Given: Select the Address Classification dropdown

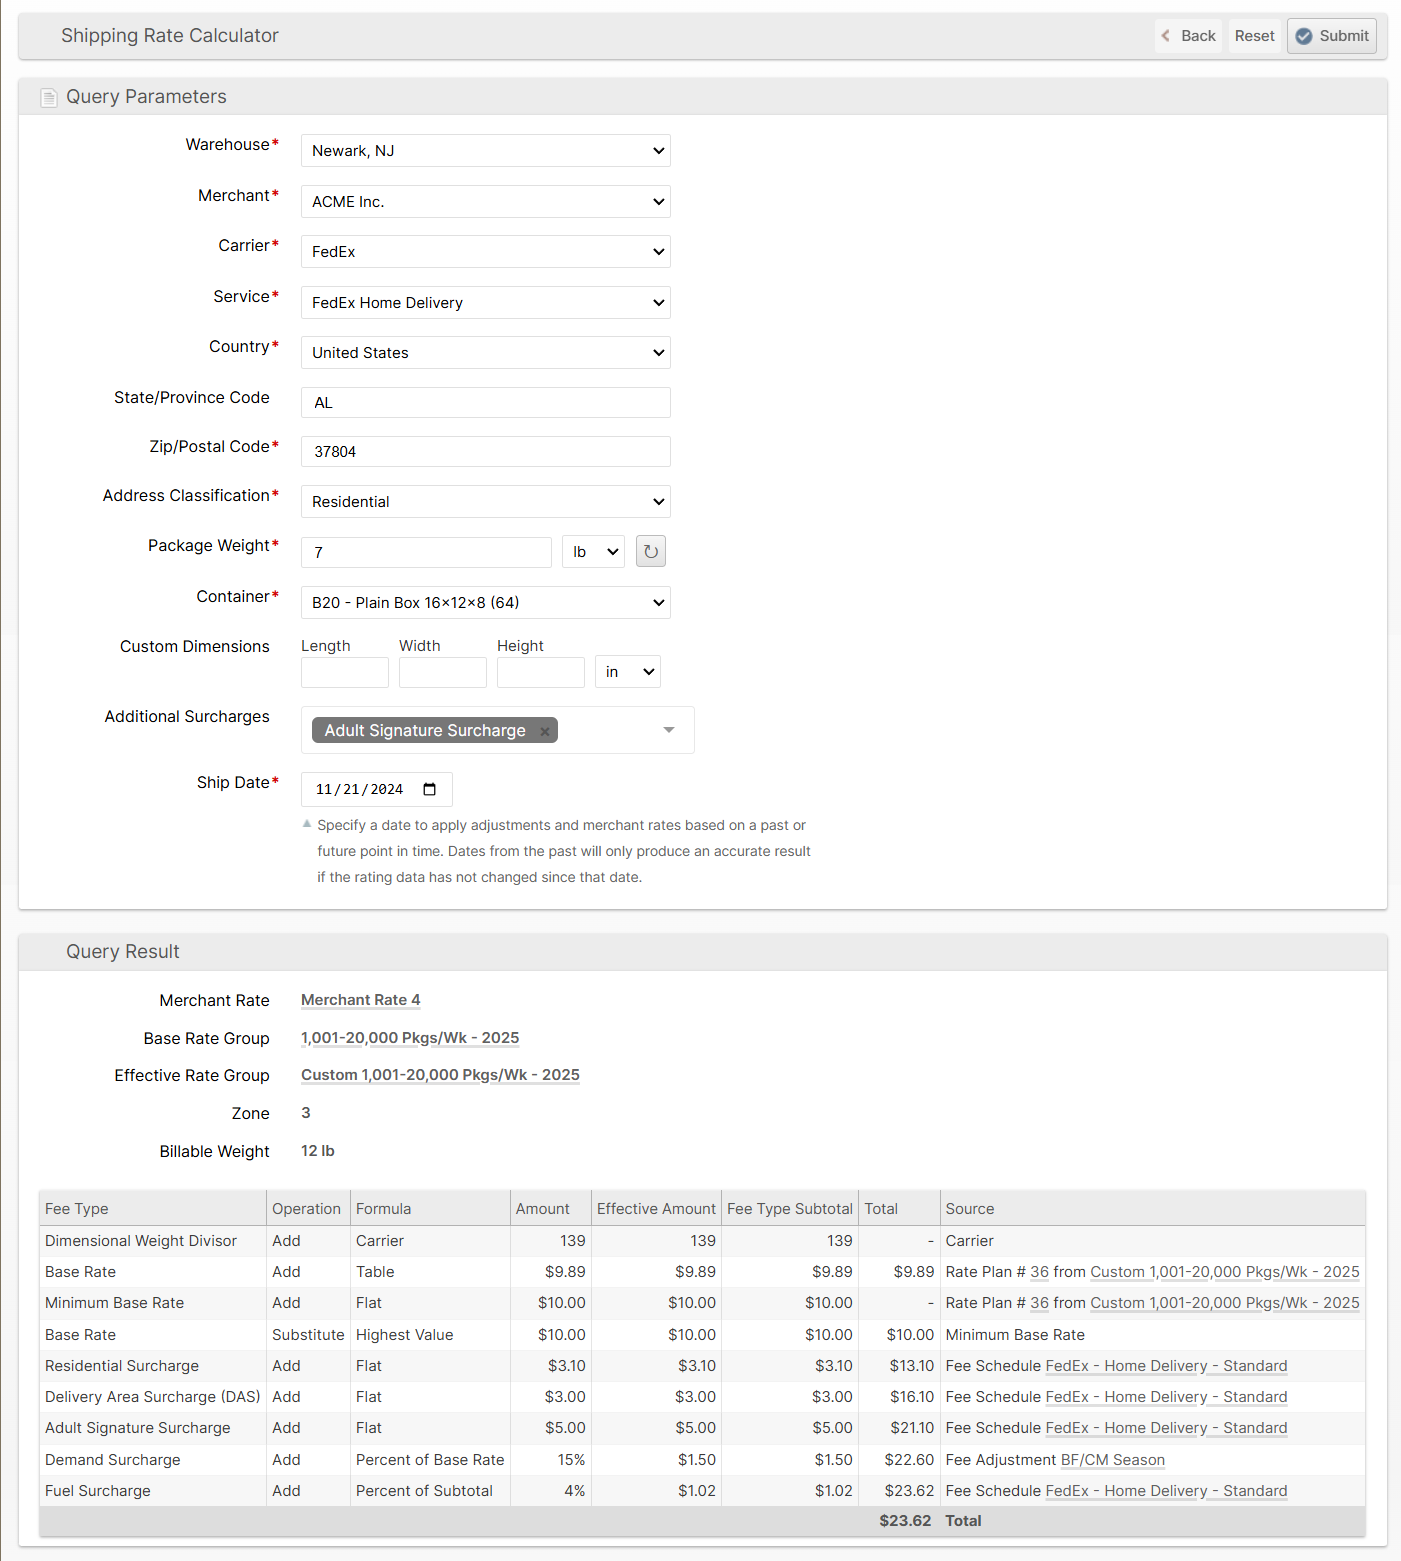Looking at the screenshot, I should click(485, 502).
